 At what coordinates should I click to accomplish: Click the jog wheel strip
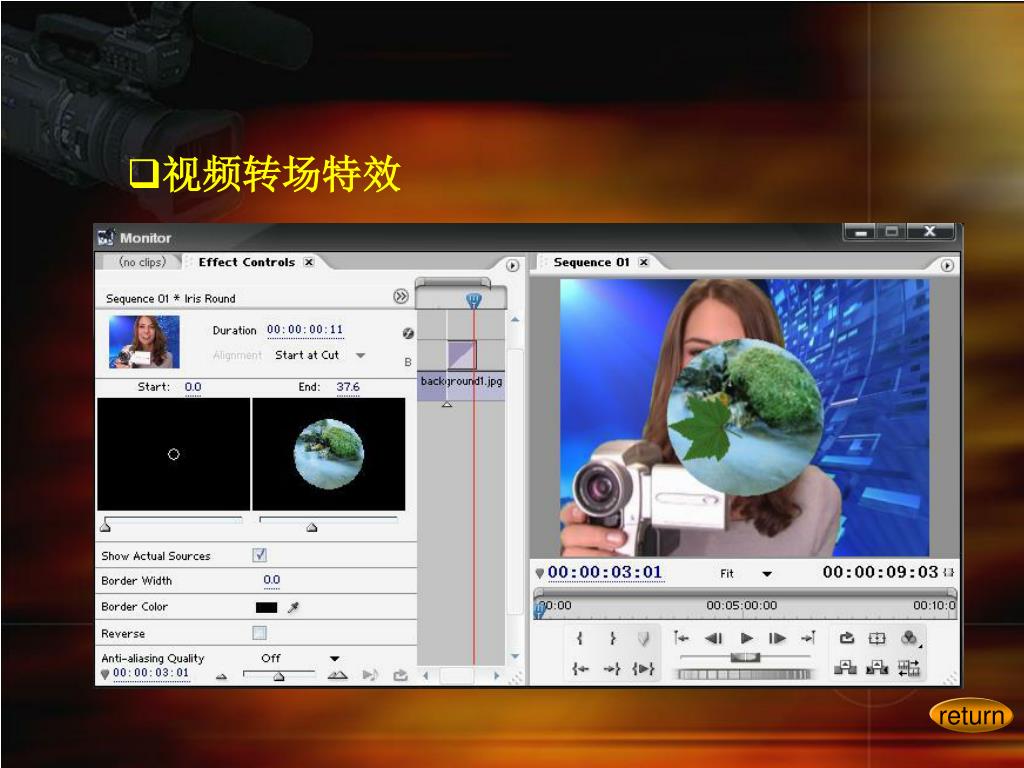tap(744, 673)
